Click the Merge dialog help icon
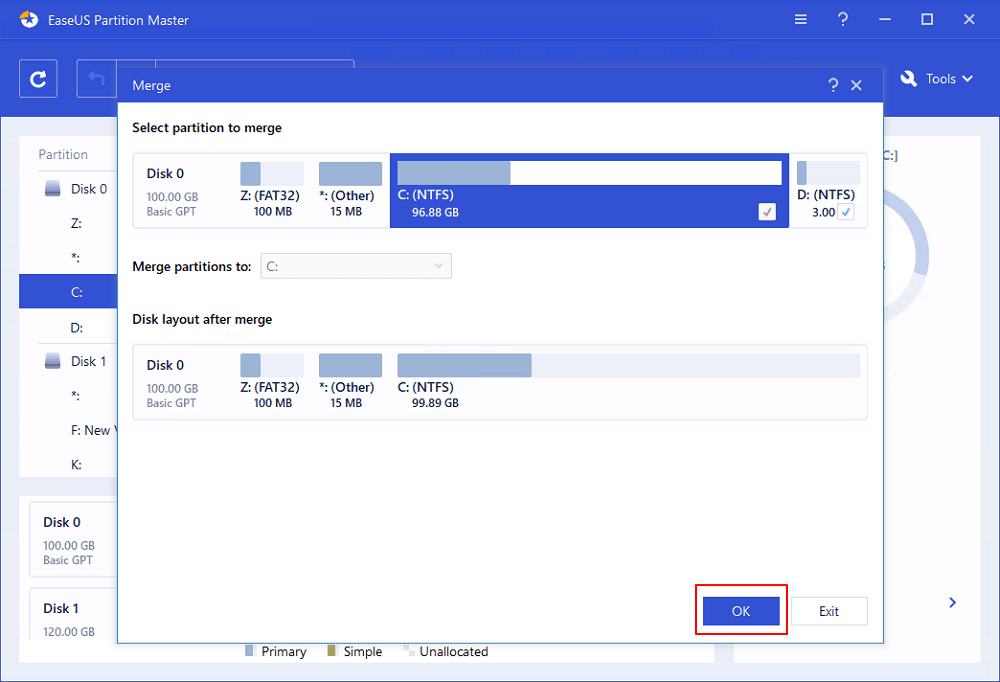1000x682 pixels. coord(833,86)
